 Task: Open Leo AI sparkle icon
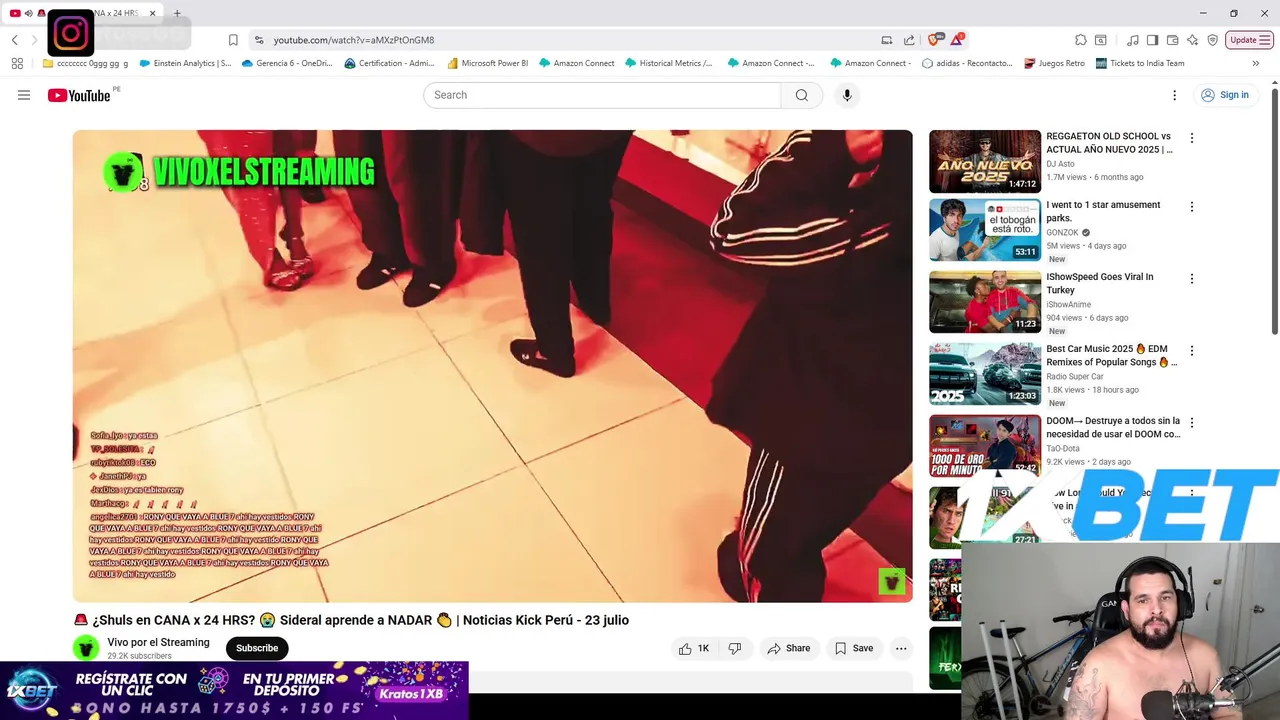(1192, 40)
